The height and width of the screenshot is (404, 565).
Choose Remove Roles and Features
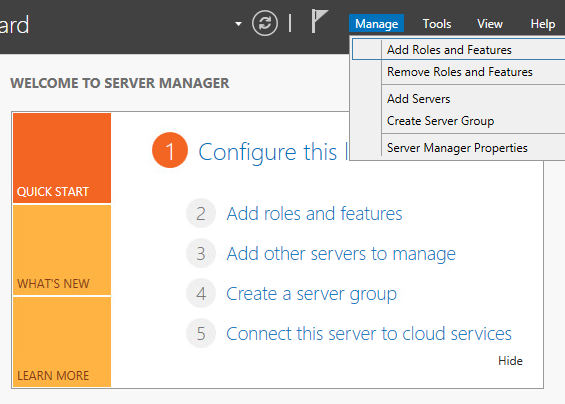coord(458,72)
